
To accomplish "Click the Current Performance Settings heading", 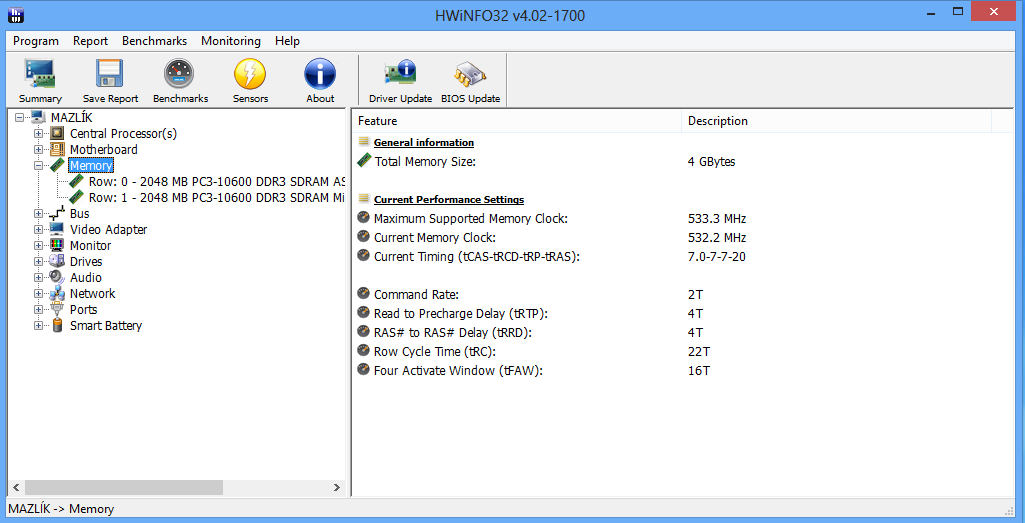I will (x=448, y=199).
